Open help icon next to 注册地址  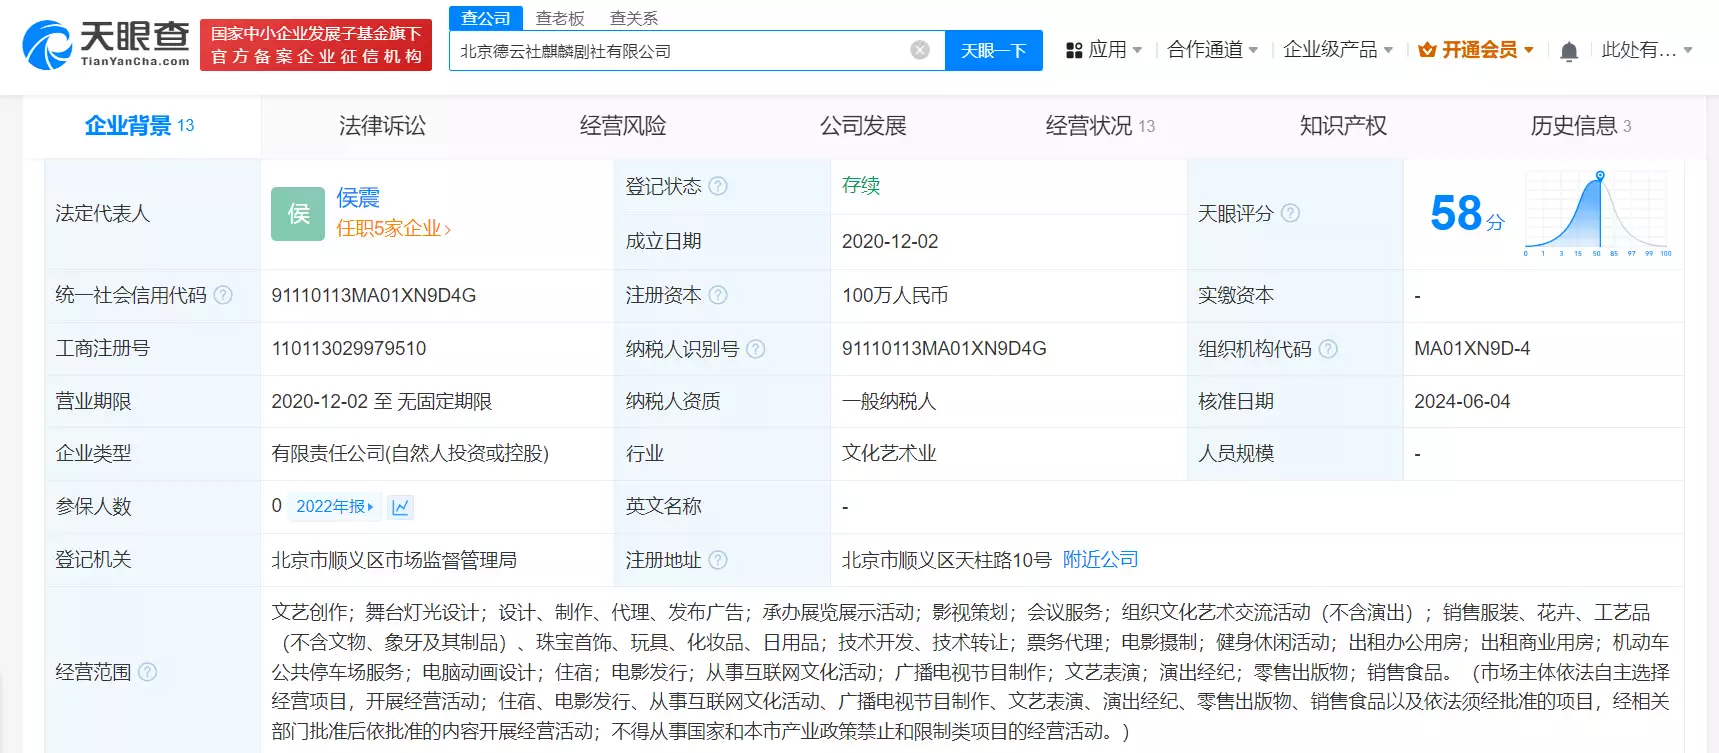pos(718,560)
